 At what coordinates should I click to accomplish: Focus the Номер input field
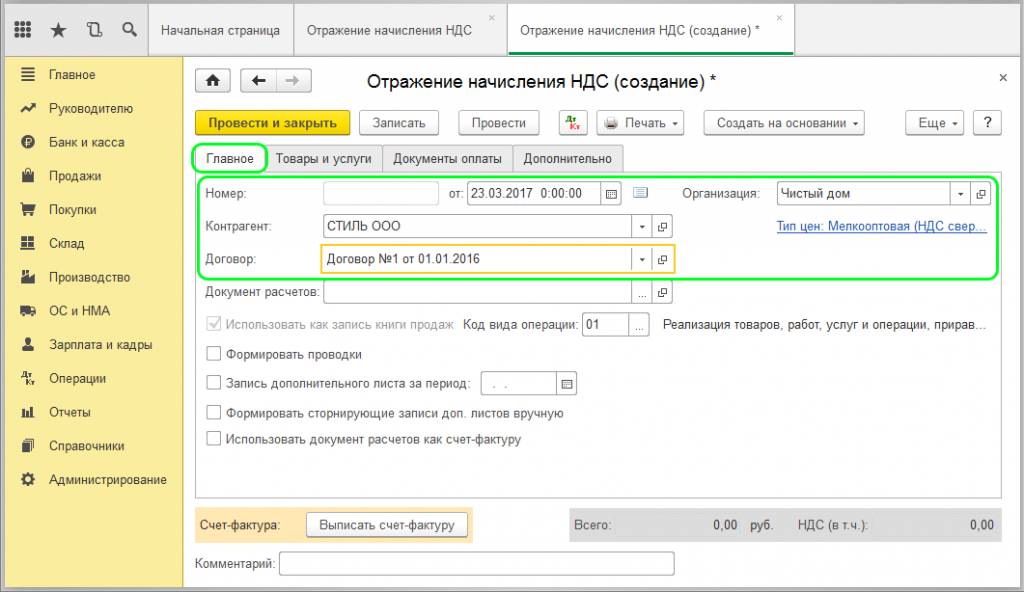click(x=381, y=193)
